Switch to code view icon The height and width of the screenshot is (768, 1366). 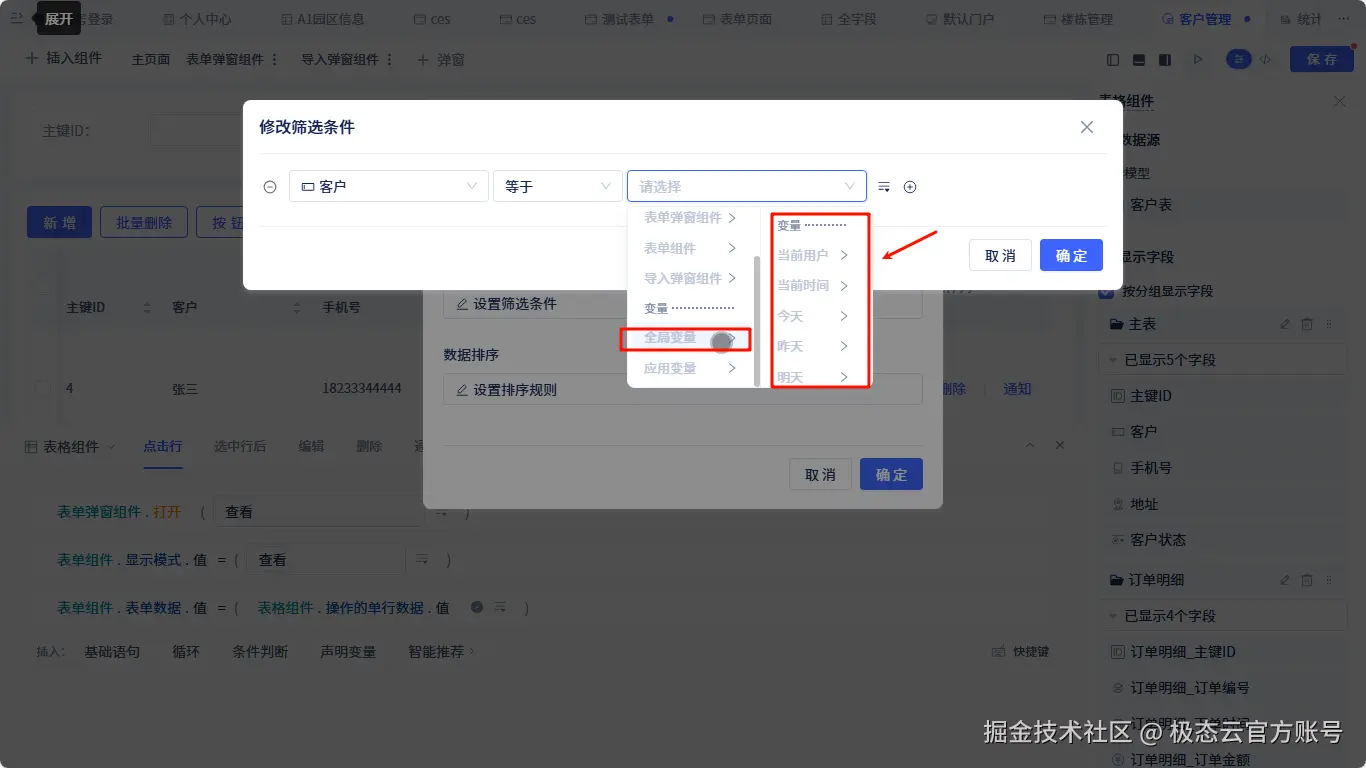tap(1265, 60)
